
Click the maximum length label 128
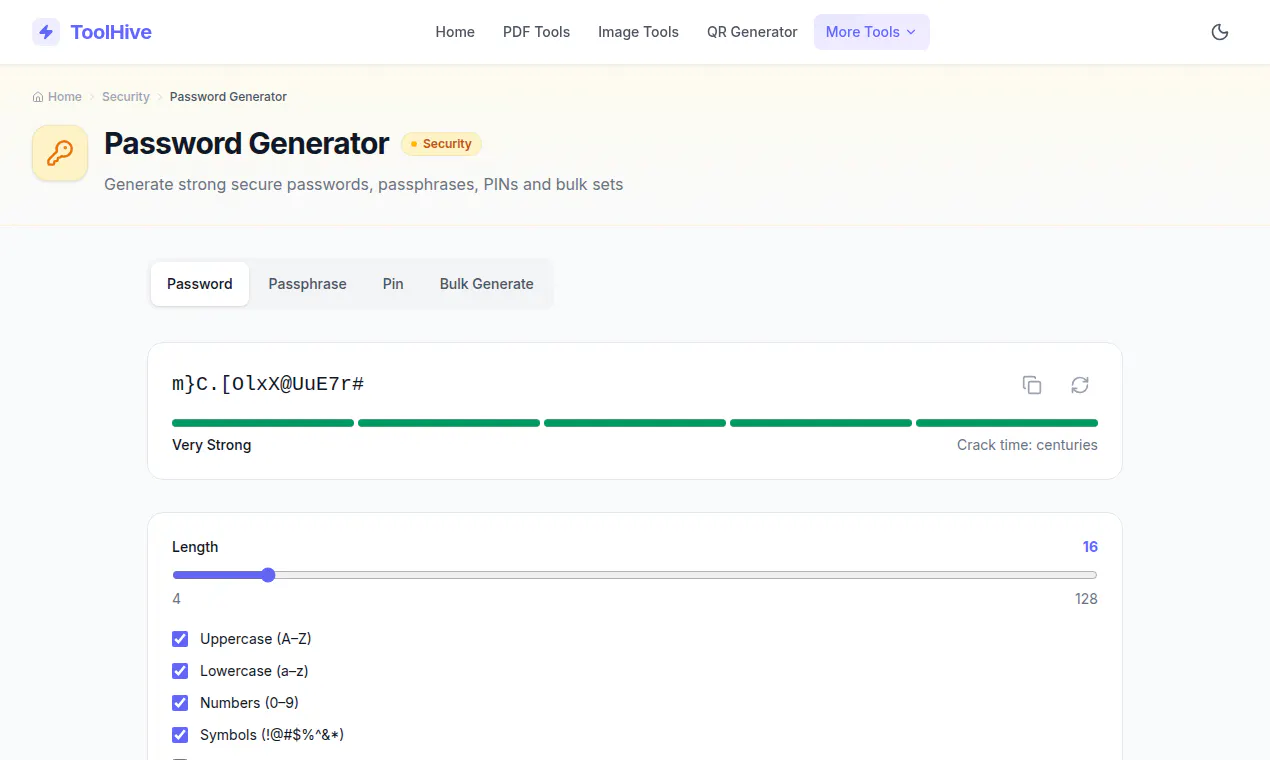click(1086, 599)
